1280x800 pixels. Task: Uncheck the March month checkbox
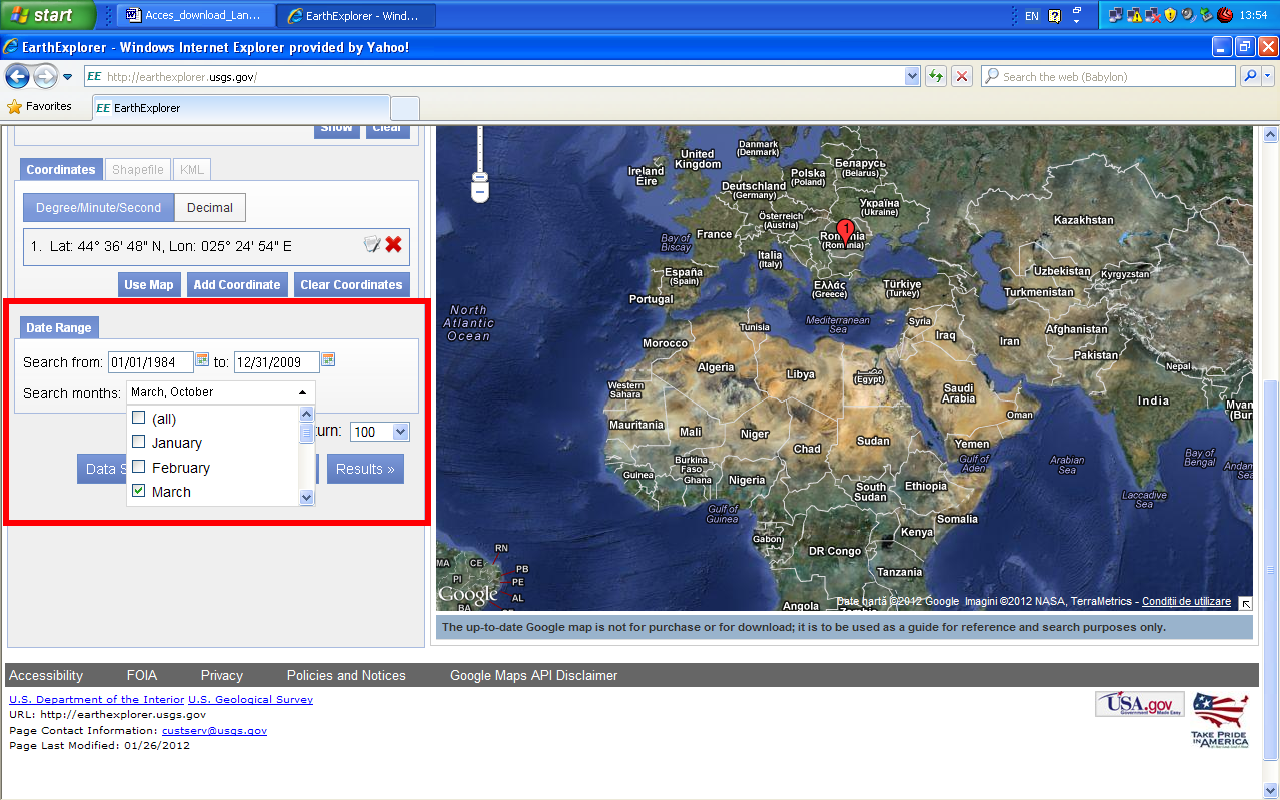[x=139, y=491]
